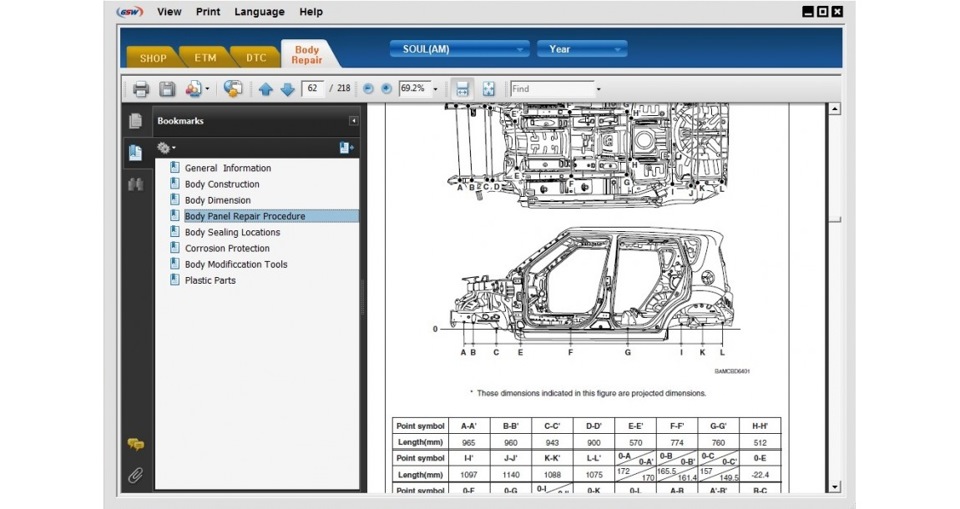The width and height of the screenshot is (960, 509).
Task: Open the Help menu
Action: click(x=311, y=12)
